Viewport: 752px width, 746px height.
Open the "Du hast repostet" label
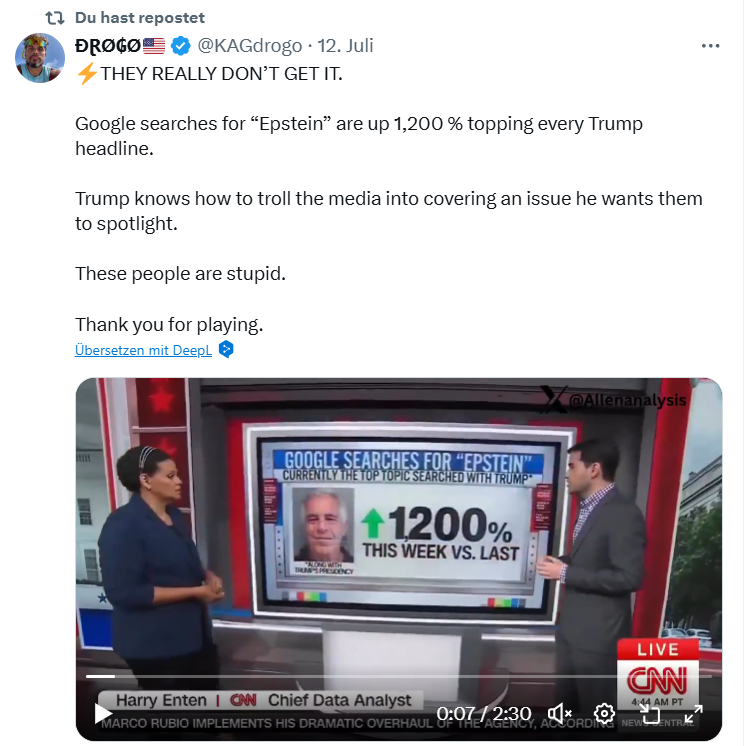(x=140, y=18)
